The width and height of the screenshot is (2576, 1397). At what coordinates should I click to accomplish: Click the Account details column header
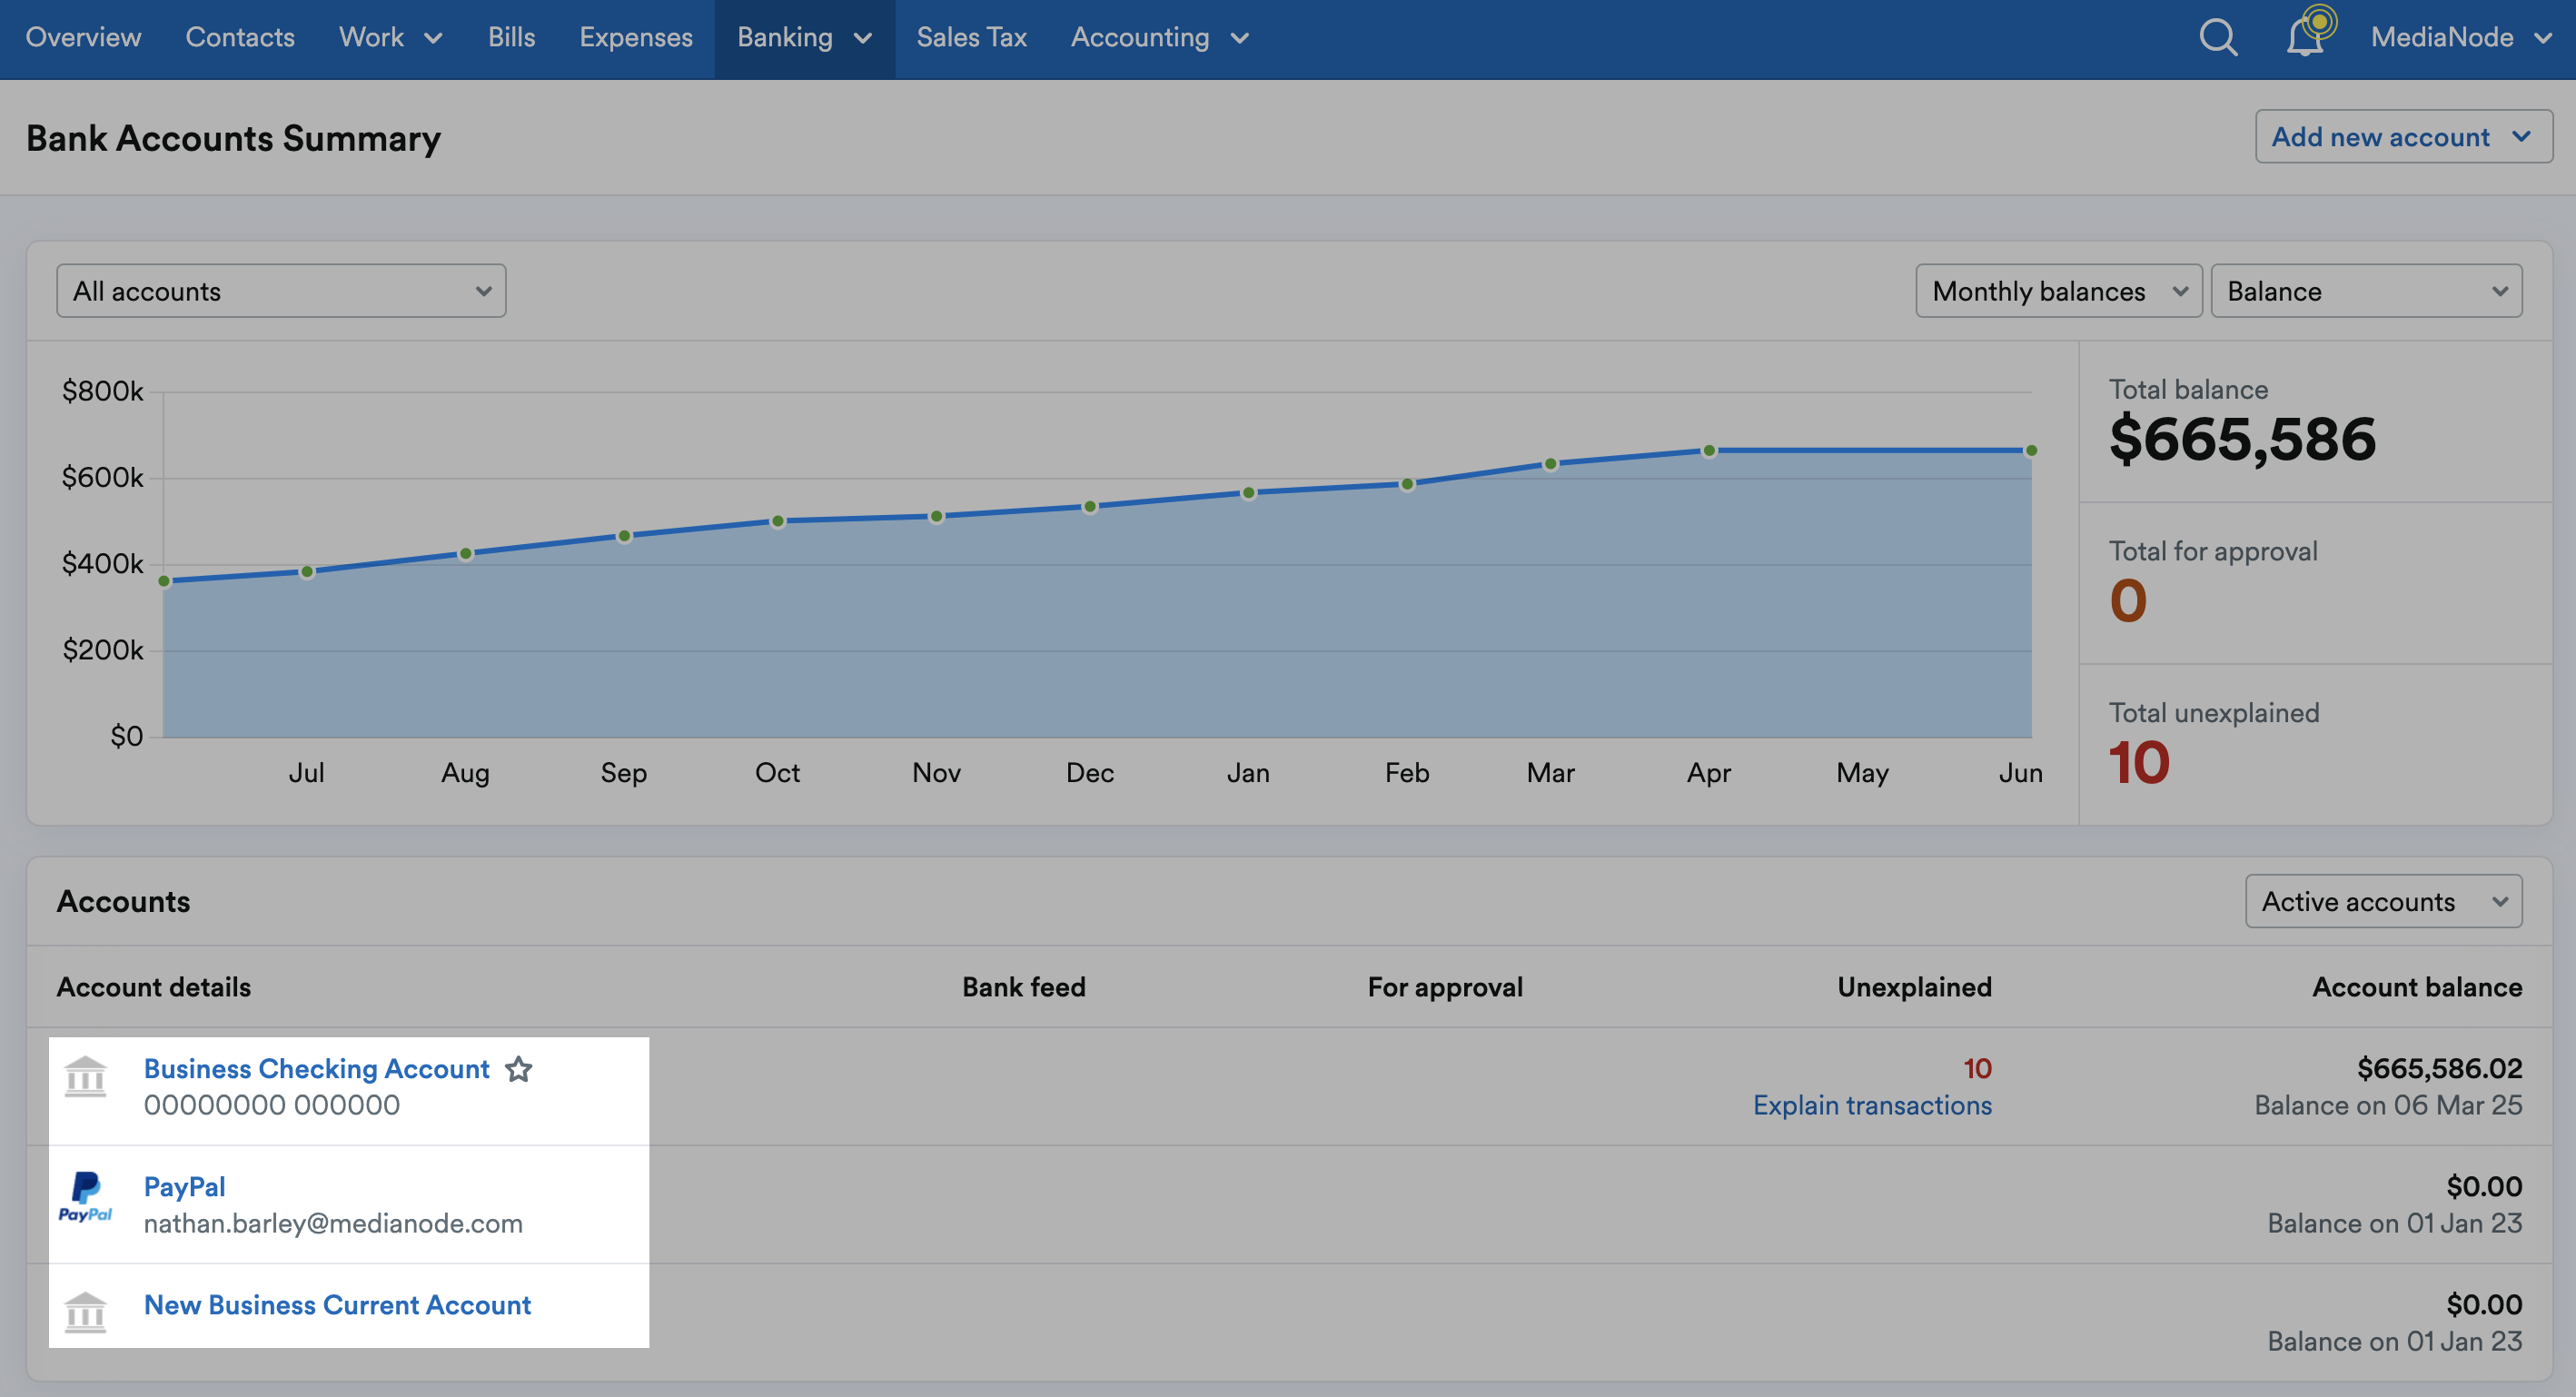[x=154, y=988]
